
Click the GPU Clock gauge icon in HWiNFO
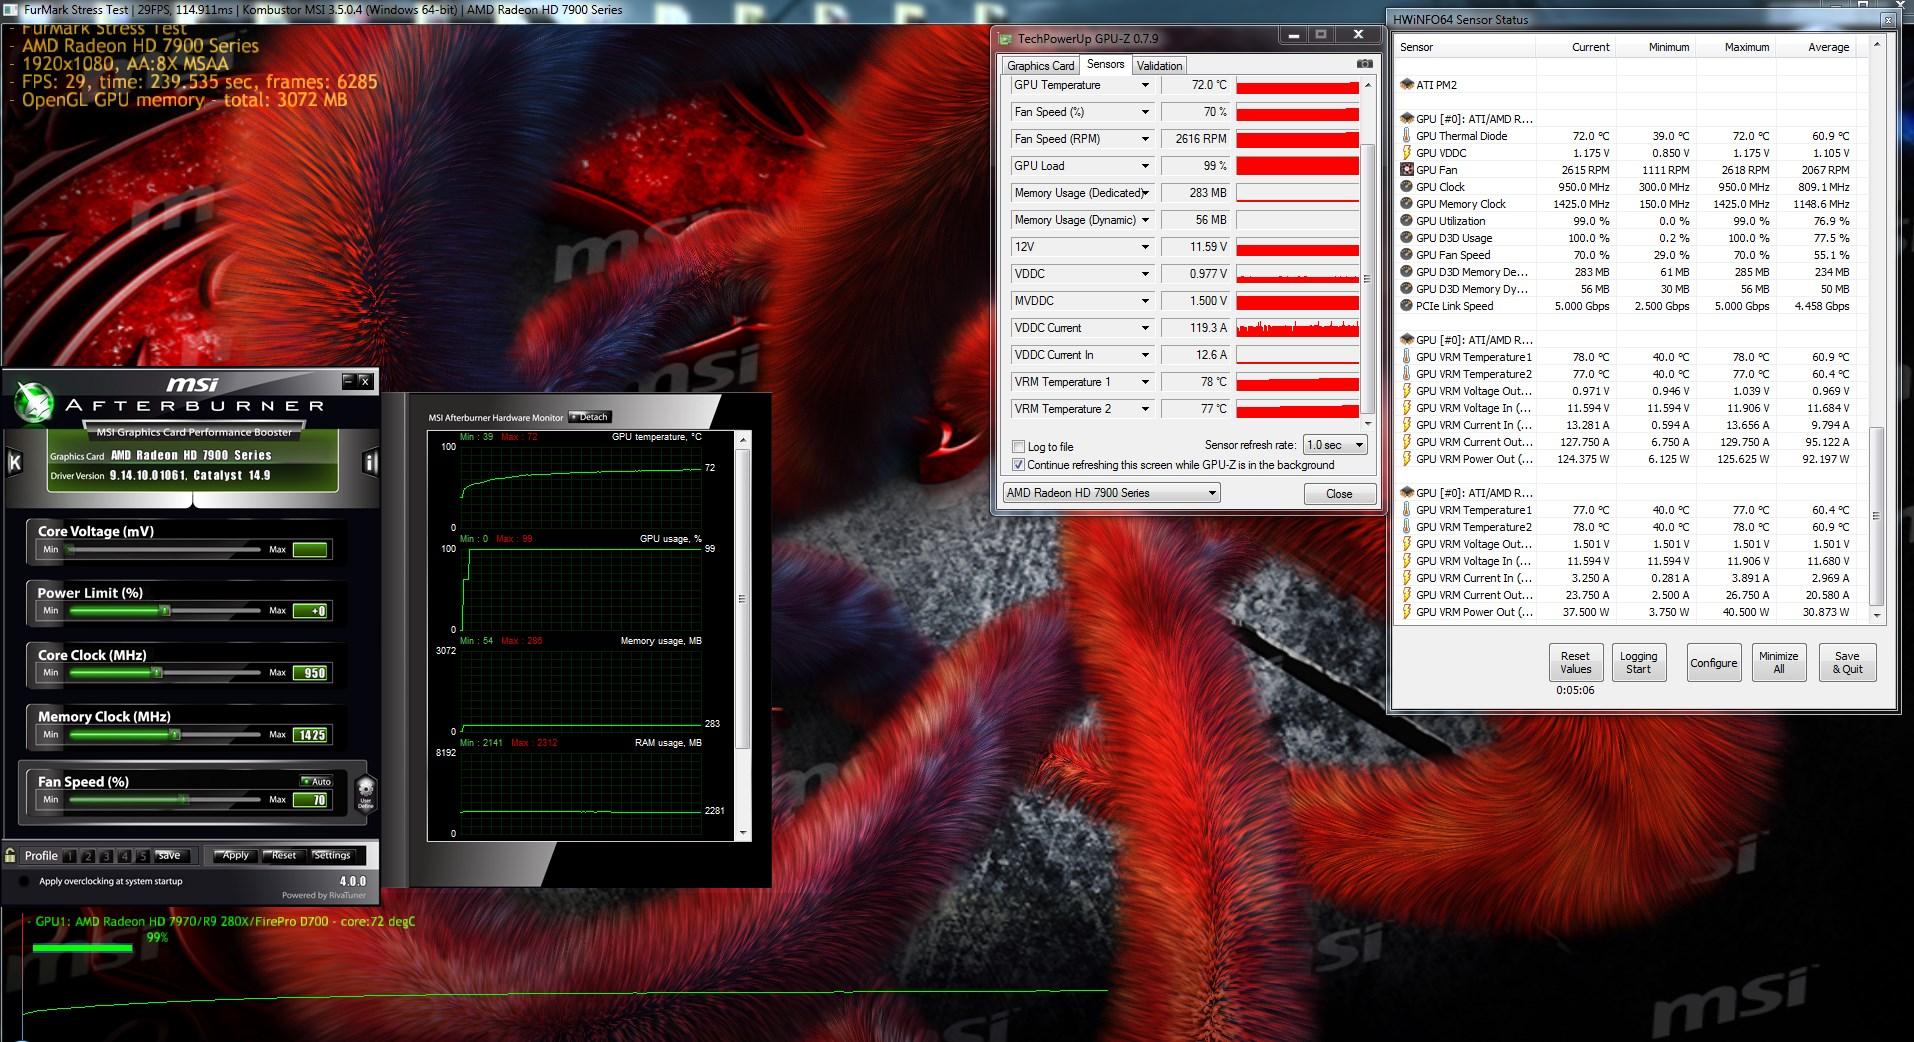[x=1406, y=187]
